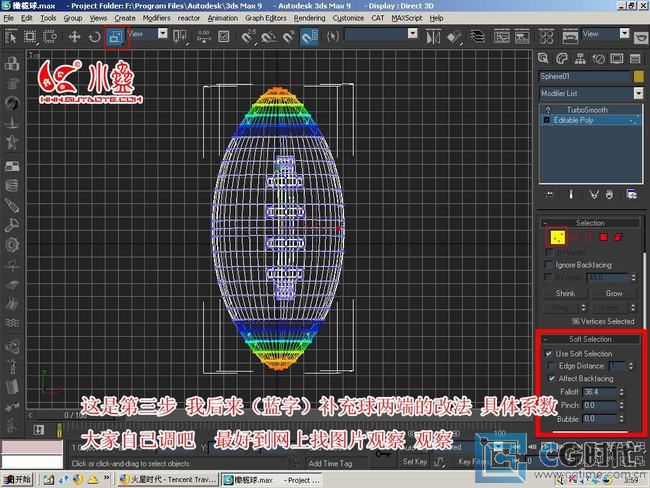The width and height of the screenshot is (650, 488).
Task: Open the Render Scene dialog icon
Action: [570, 37]
